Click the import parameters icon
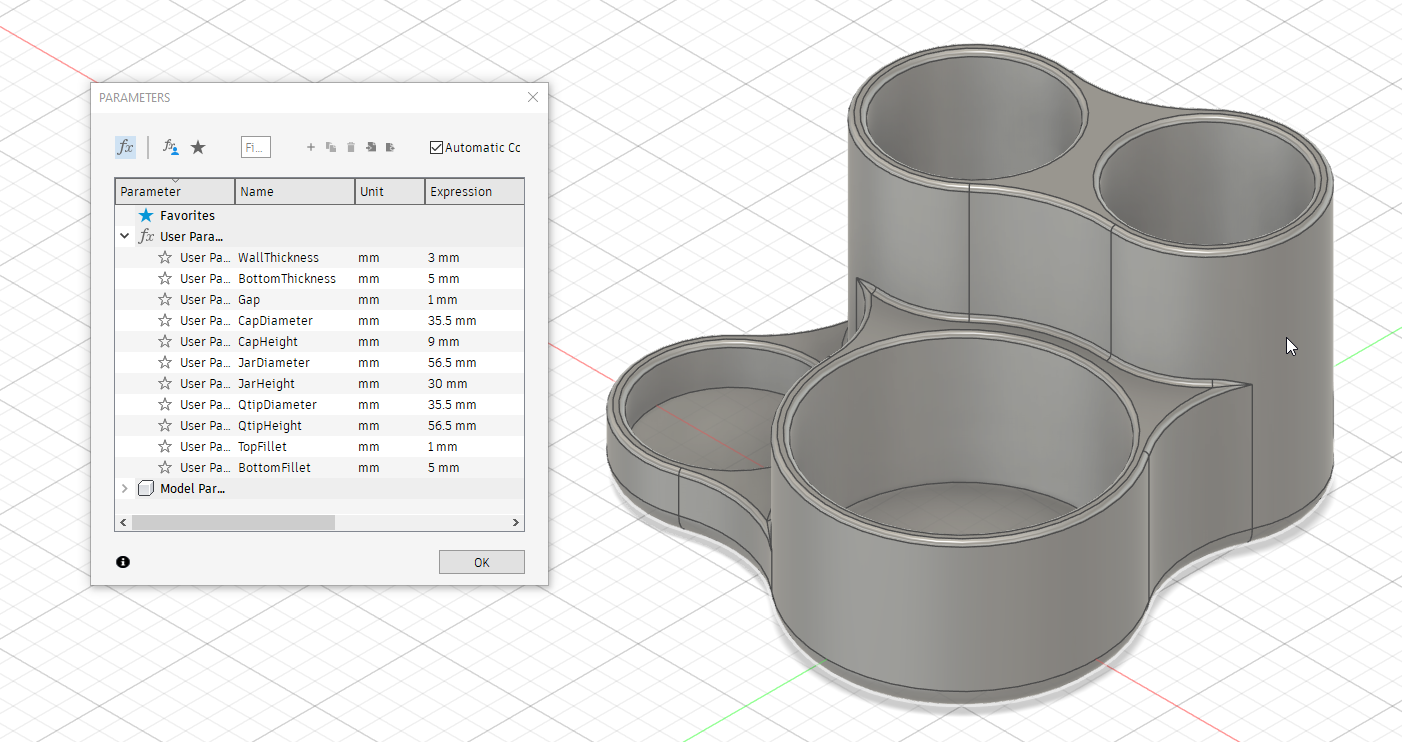1402x742 pixels. [371, 147]
